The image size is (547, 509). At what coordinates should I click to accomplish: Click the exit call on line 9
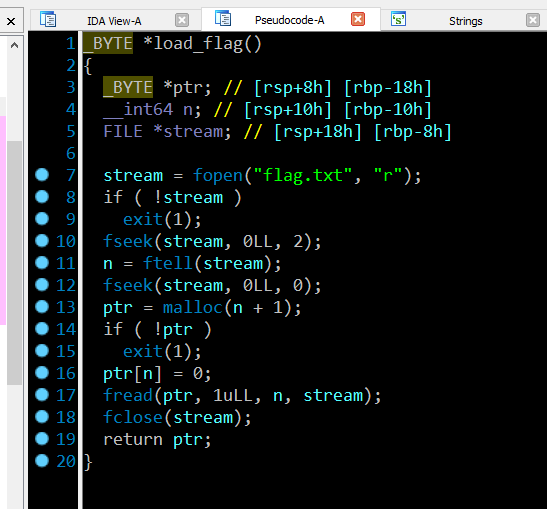[x=143, y=219]
